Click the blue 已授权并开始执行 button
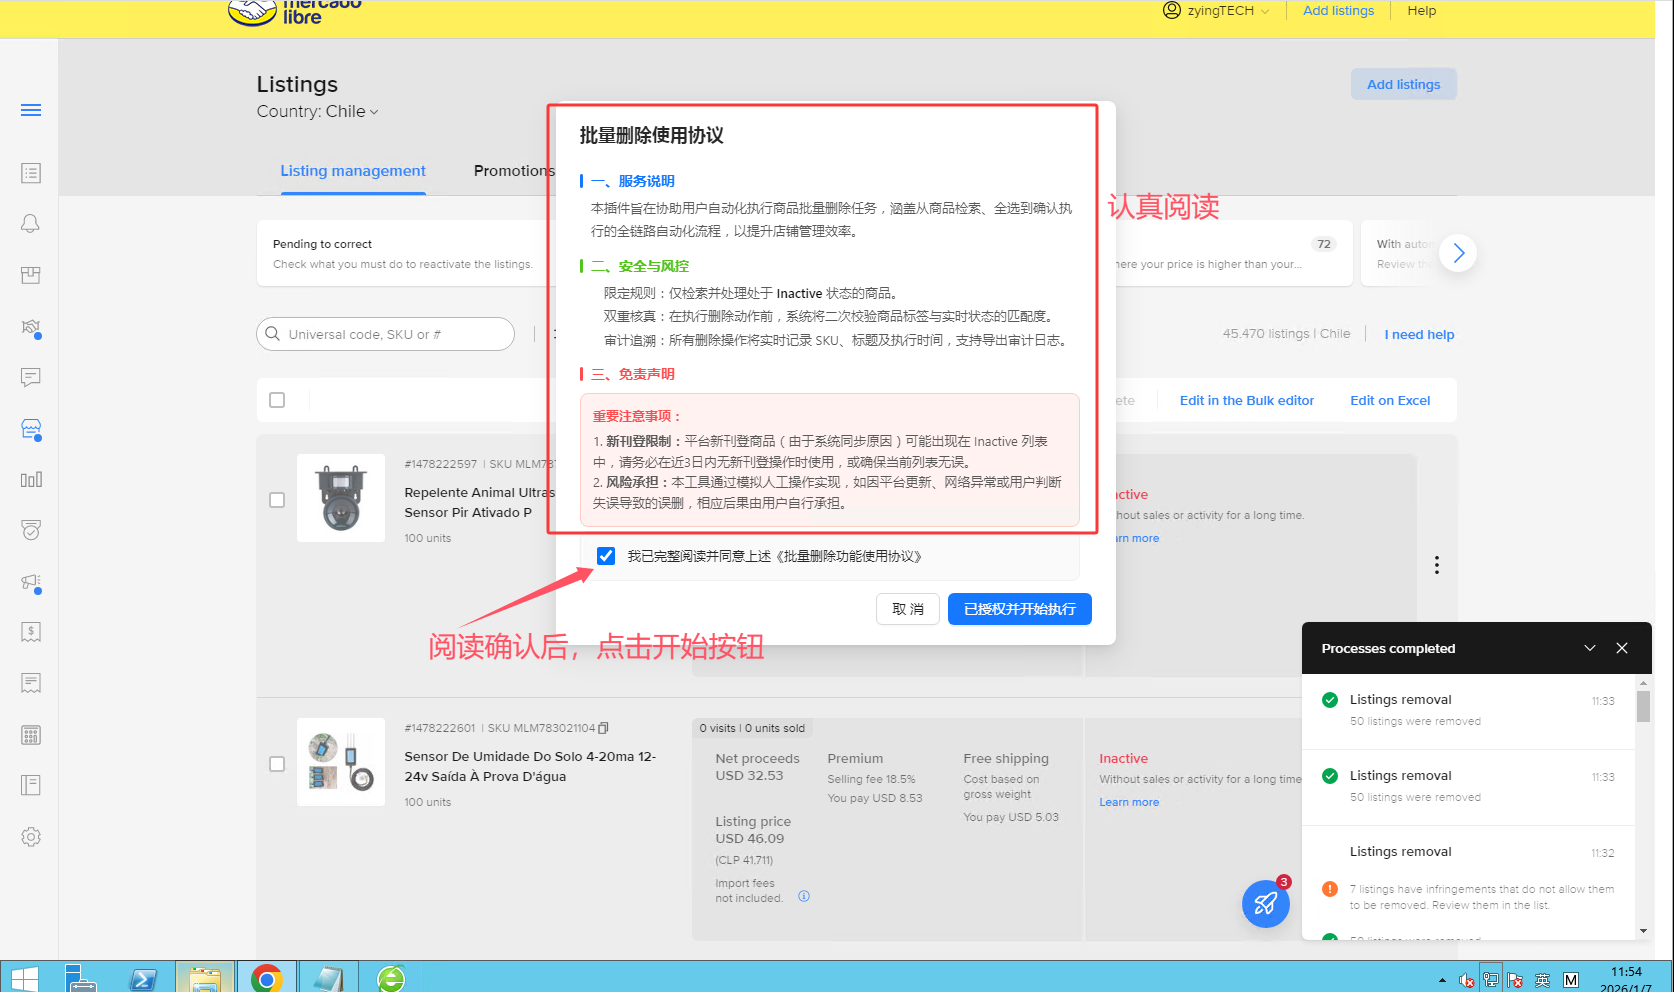1674x992 pixels. pyautogui.click(x=1019, y=609)
